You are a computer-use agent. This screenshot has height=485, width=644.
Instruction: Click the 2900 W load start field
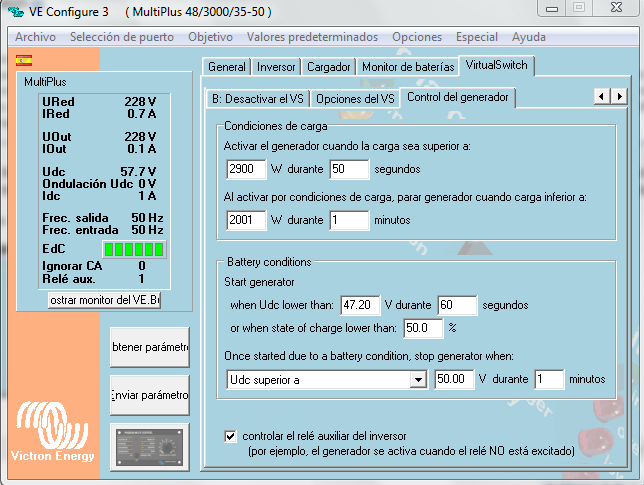tap(246, 169)
